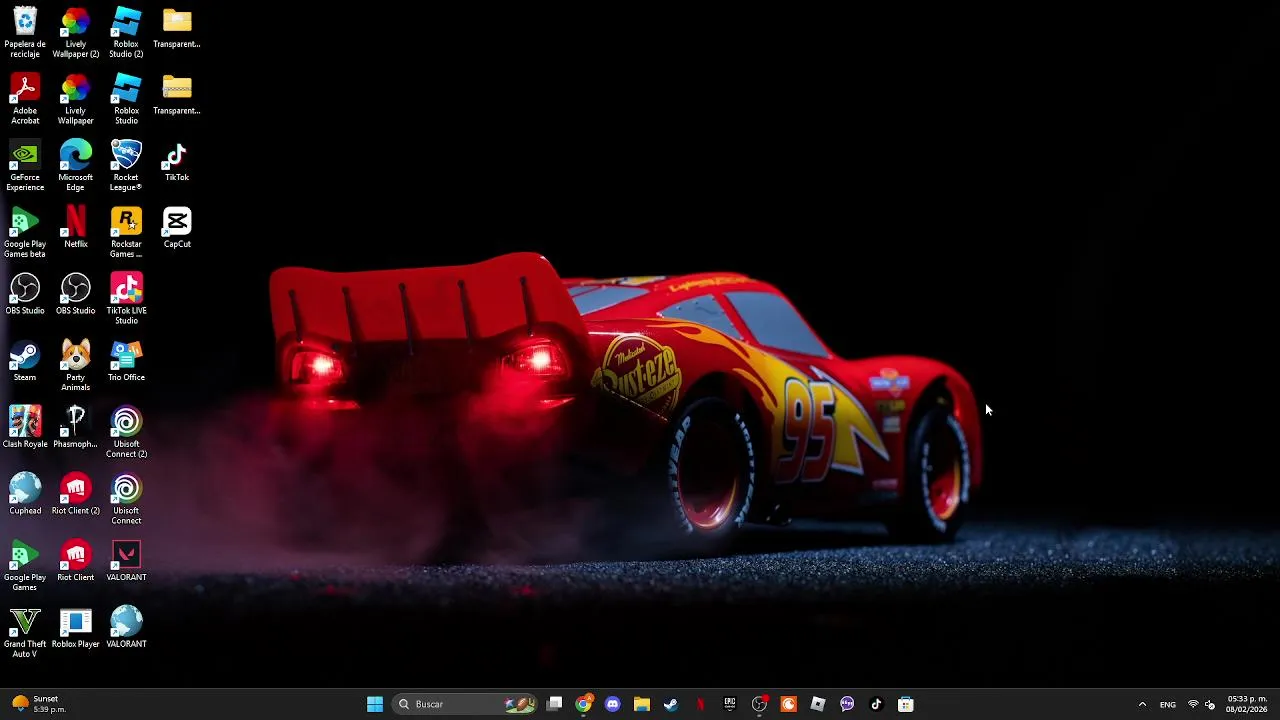Click the Cuphead desktop icon
Viewport: 1280px width, 720px height.
click(25, 495)
